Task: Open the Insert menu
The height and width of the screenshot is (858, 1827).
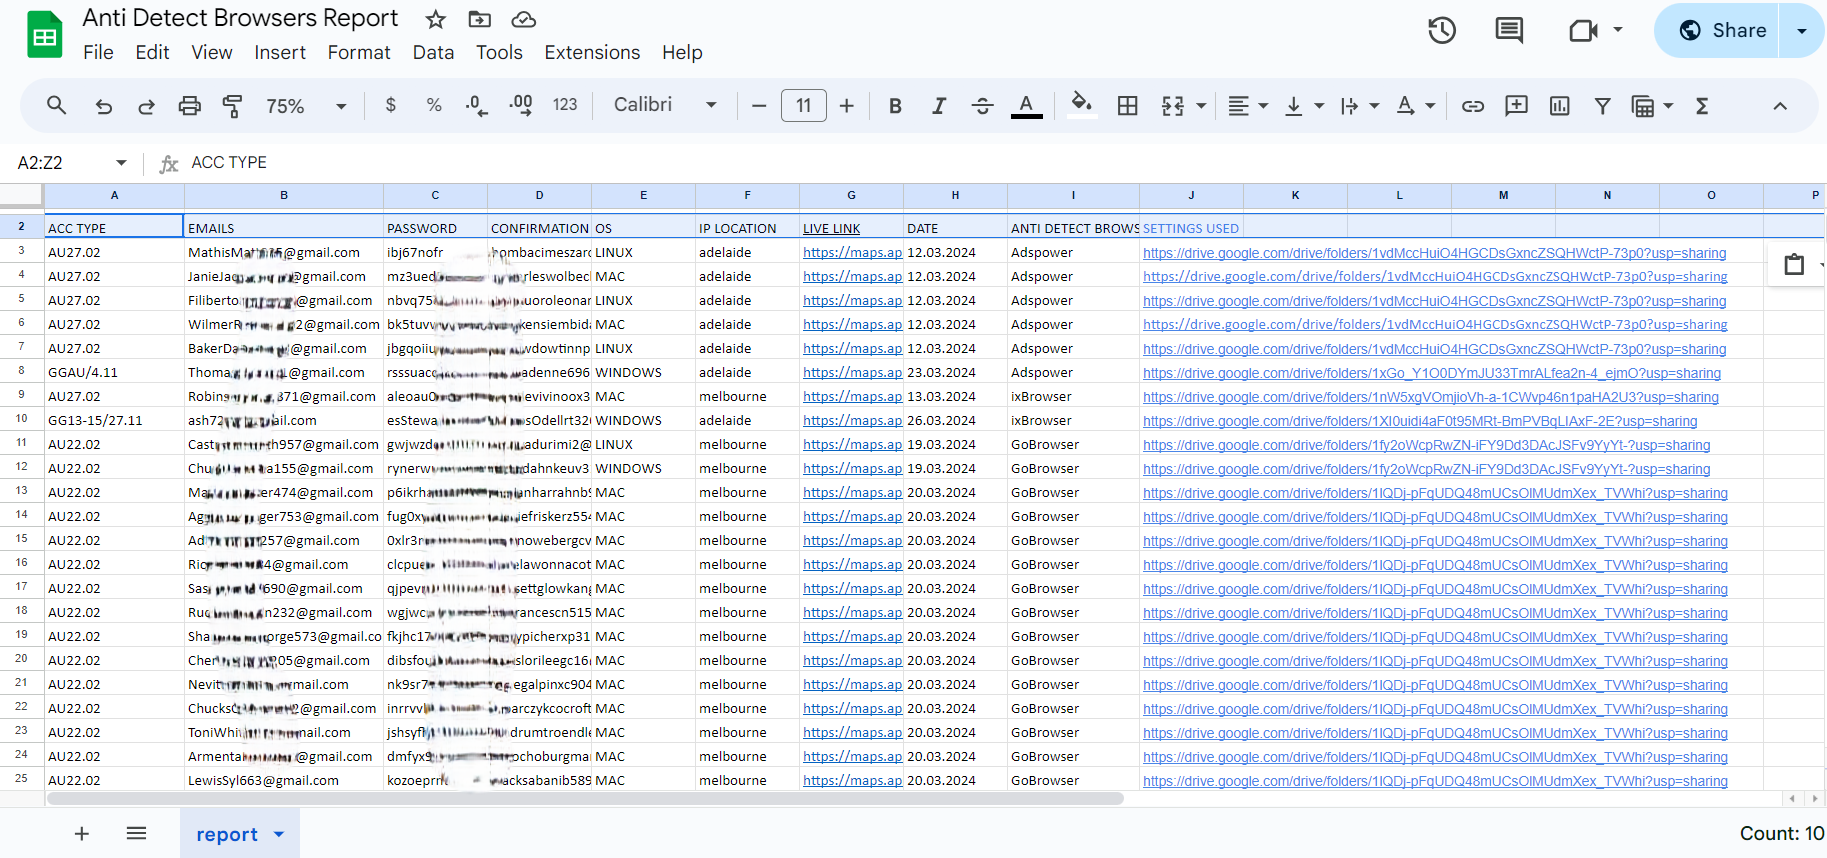Action: 280,52
